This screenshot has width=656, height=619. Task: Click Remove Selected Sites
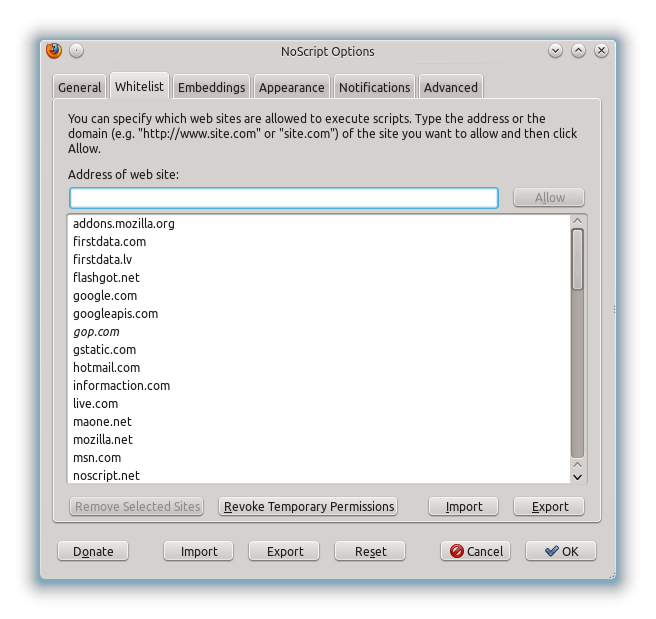[x=136, y=506]
